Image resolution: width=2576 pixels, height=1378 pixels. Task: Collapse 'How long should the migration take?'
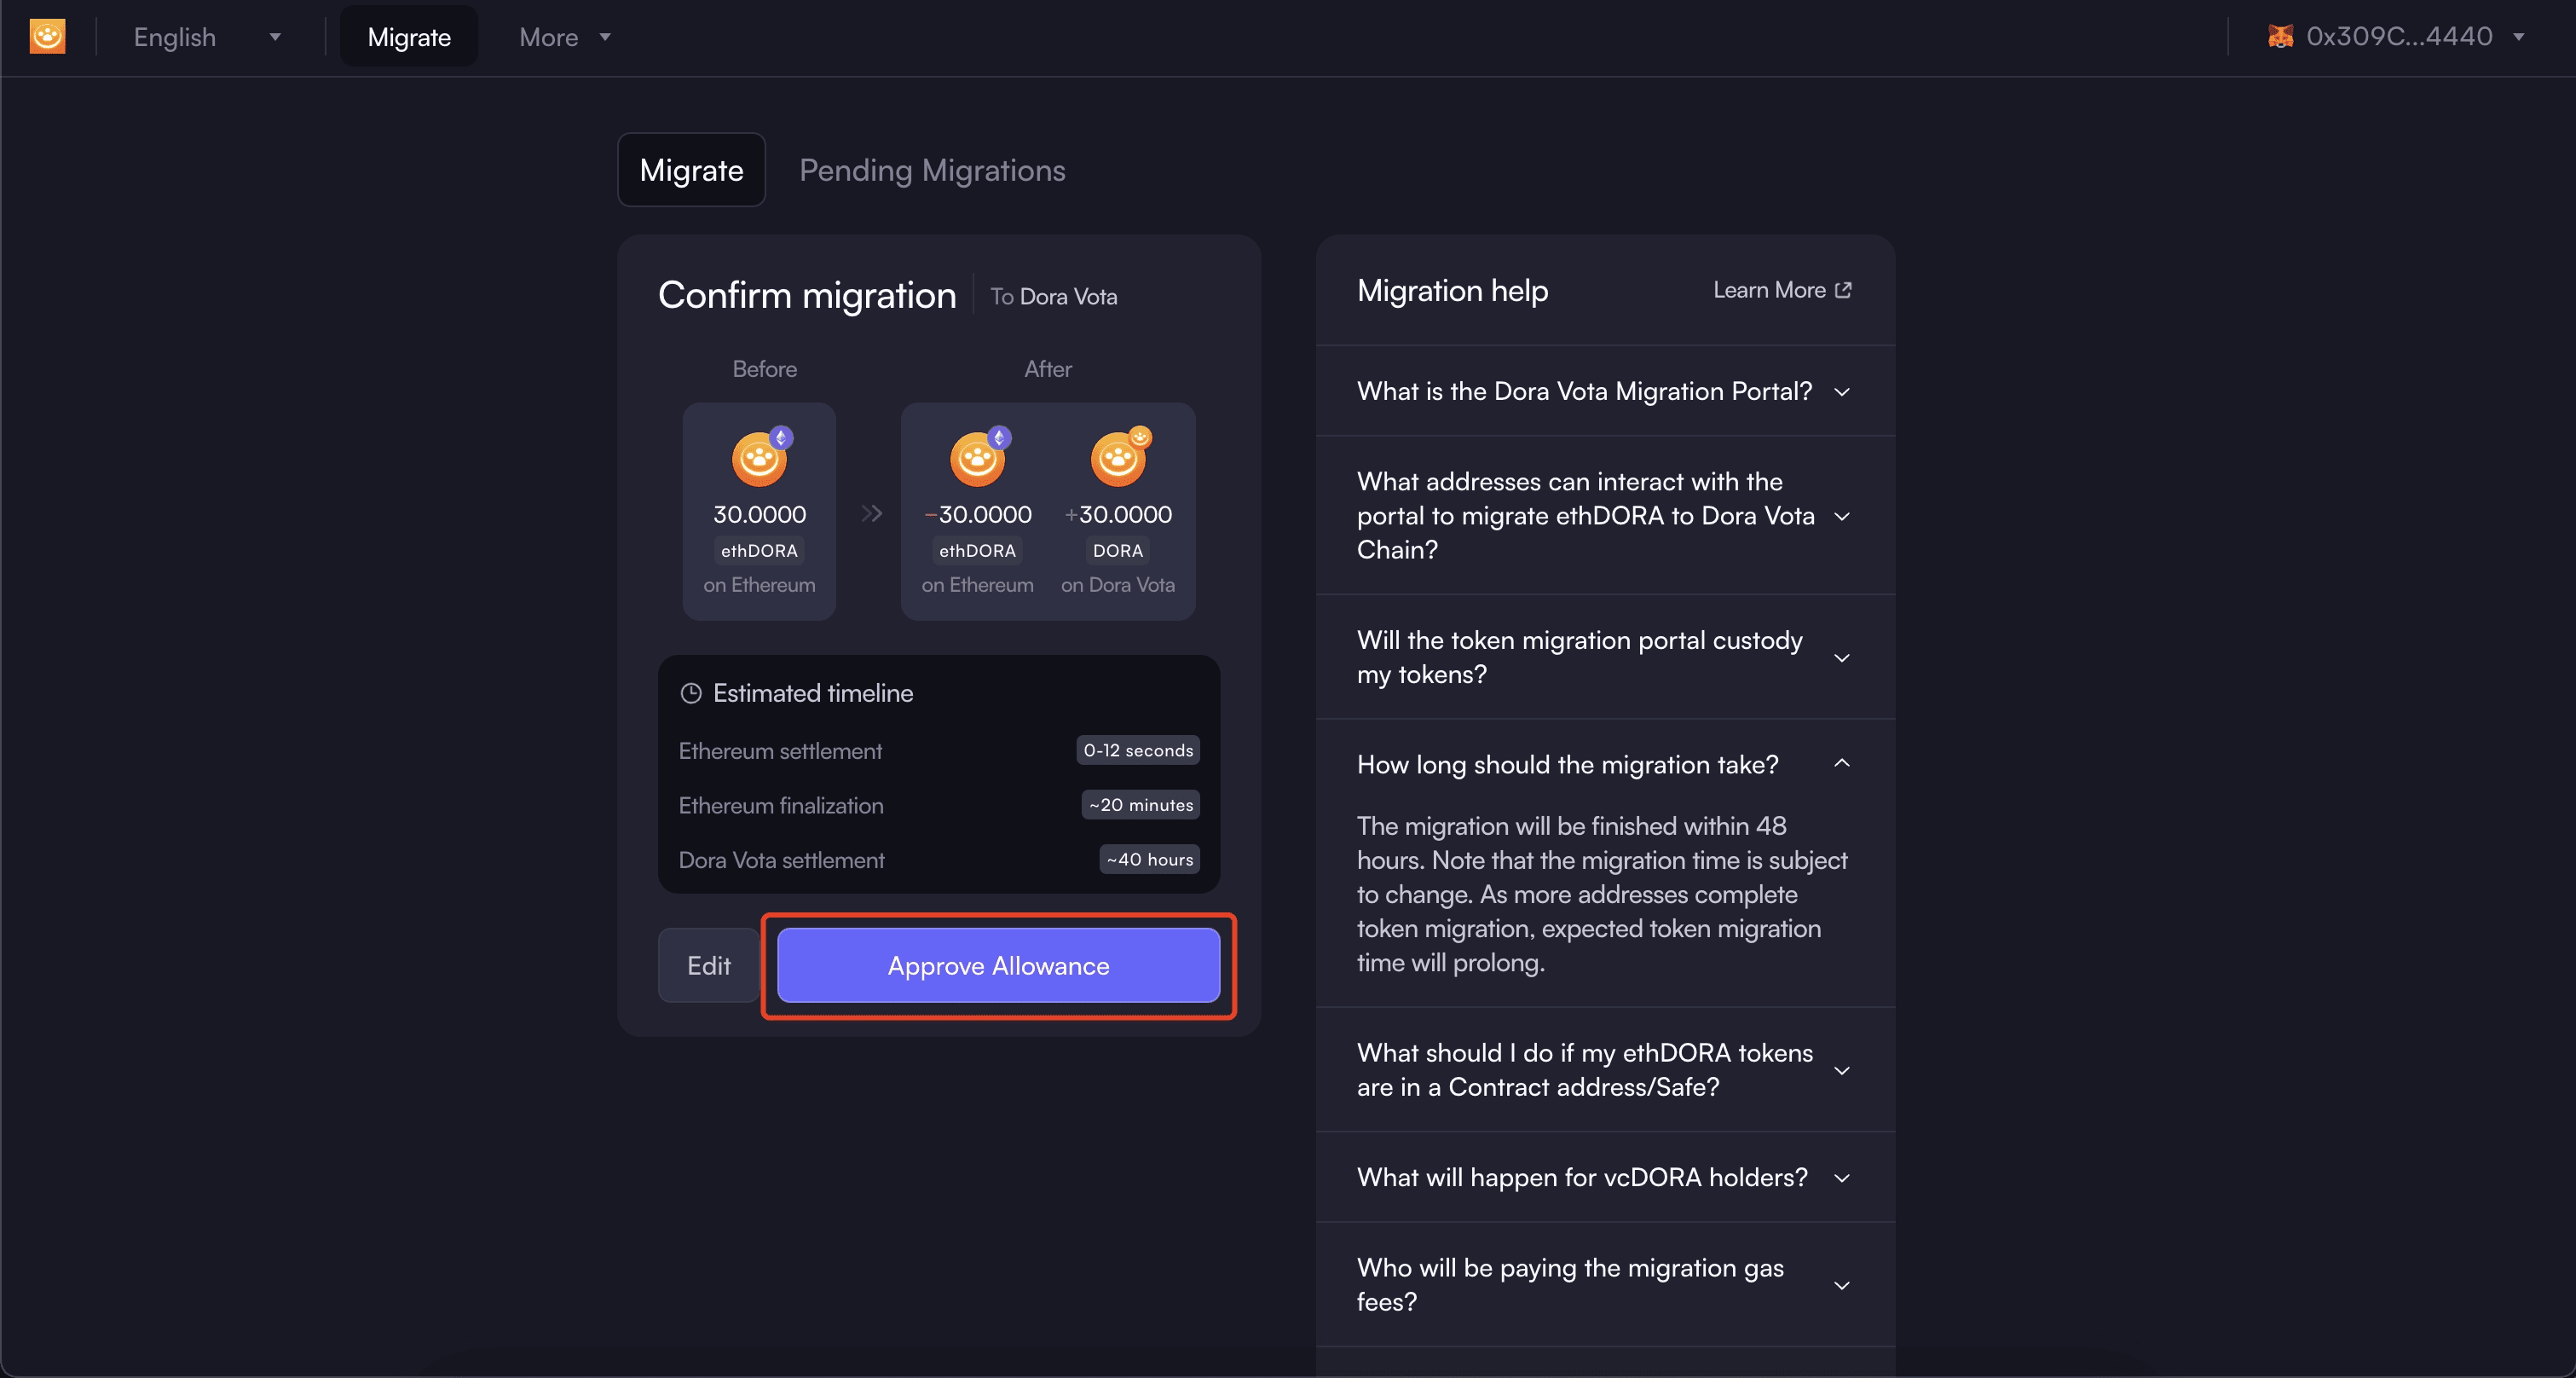1604,765
